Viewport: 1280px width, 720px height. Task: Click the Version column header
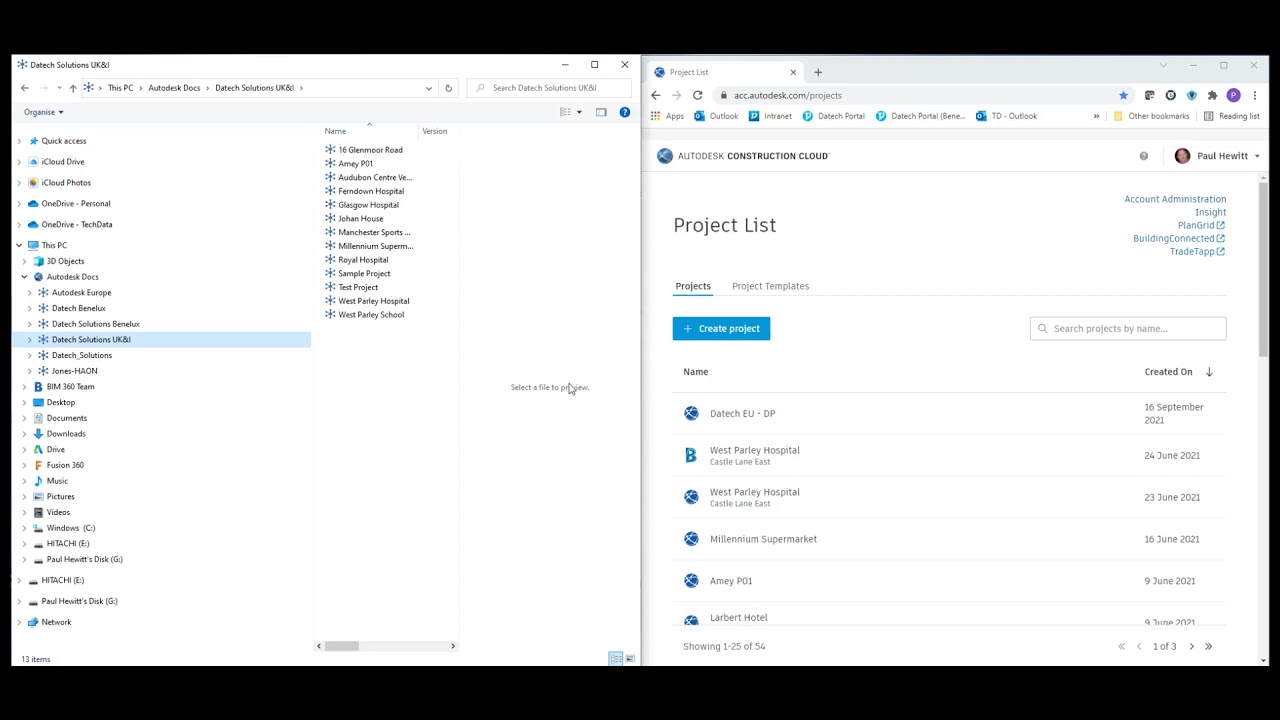point(434,131)
